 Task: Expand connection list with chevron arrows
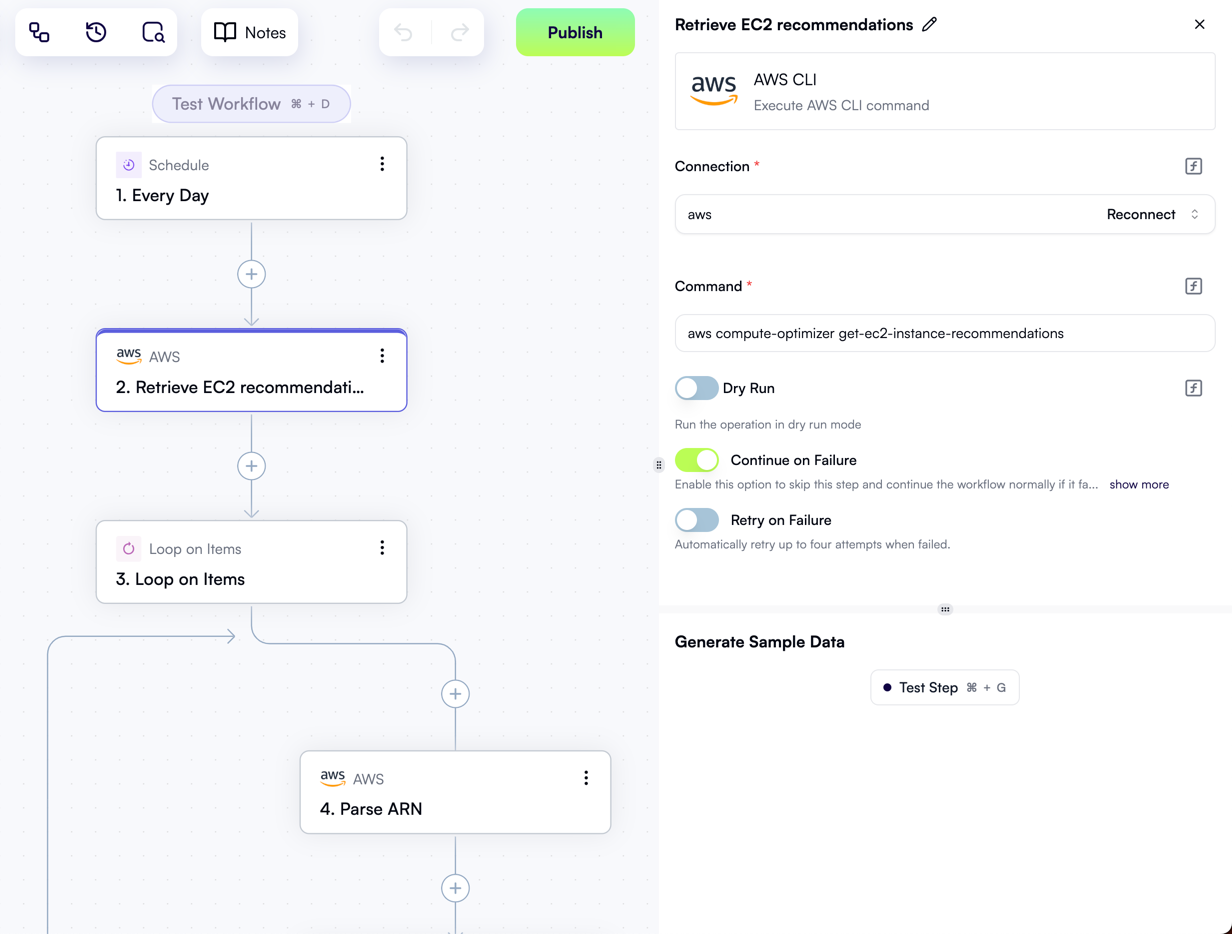click(x=1195, y=214)
